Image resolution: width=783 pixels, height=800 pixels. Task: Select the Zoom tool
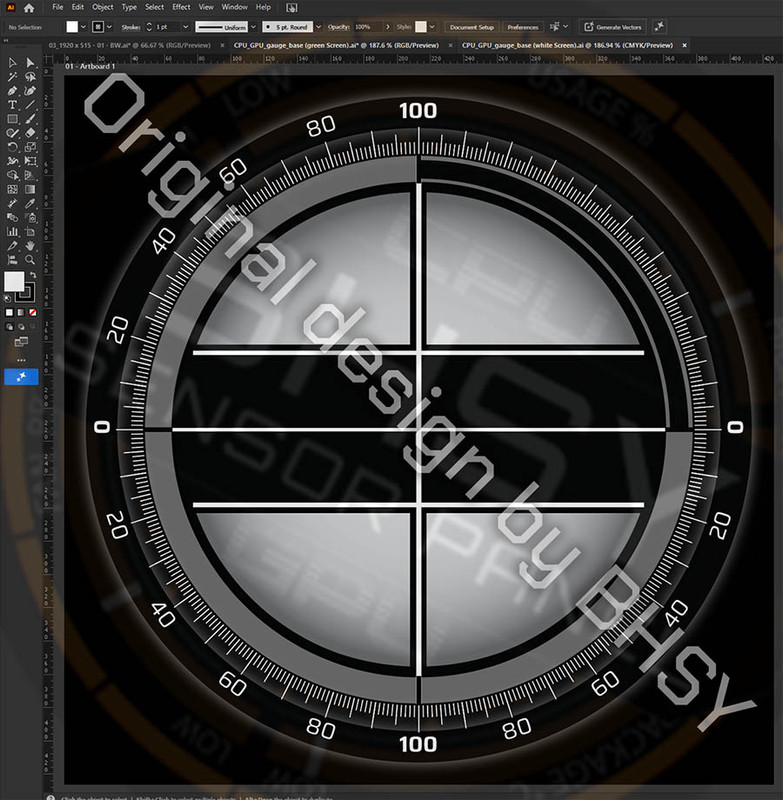click(x=30, y=260)
